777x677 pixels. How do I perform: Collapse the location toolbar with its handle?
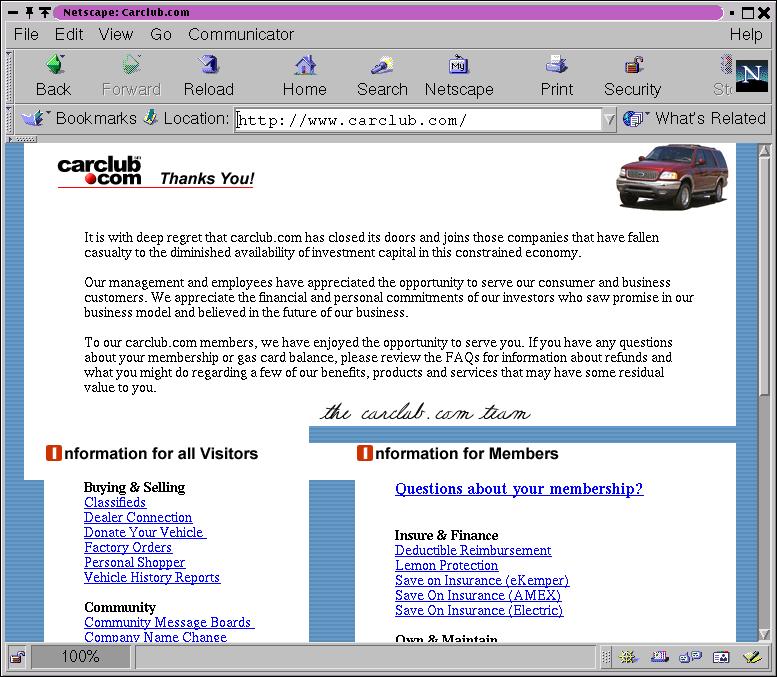9,119
